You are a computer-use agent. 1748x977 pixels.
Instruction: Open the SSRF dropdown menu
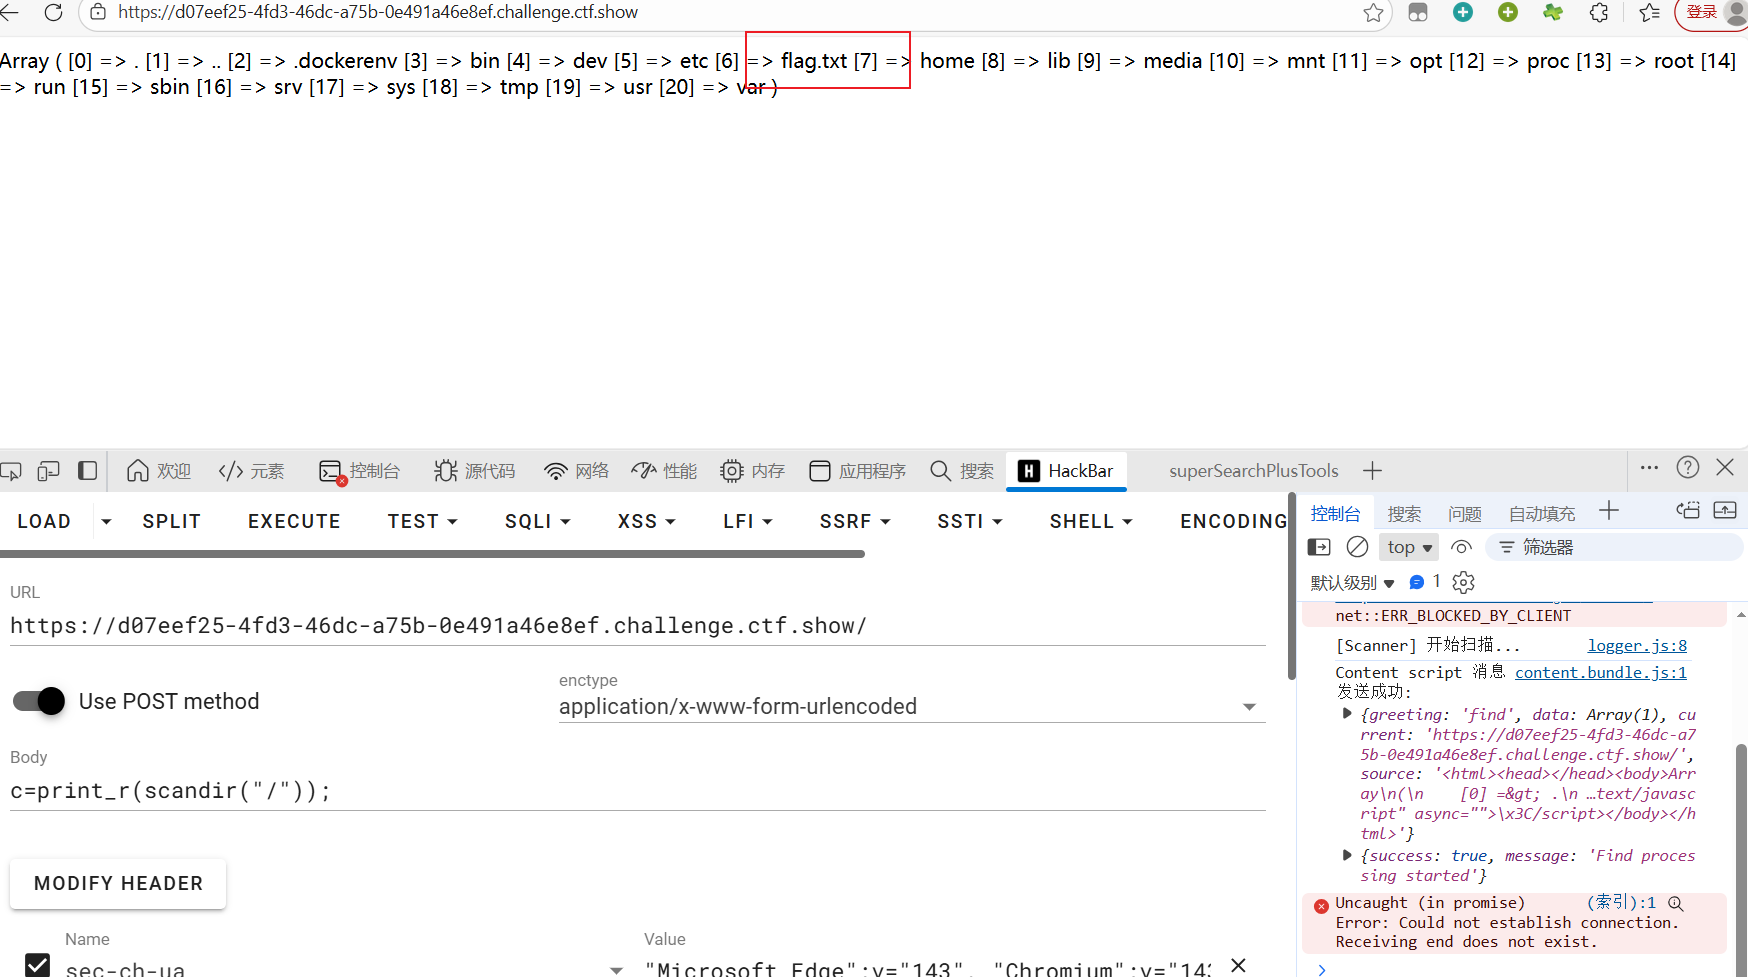[x=855, y=521]
